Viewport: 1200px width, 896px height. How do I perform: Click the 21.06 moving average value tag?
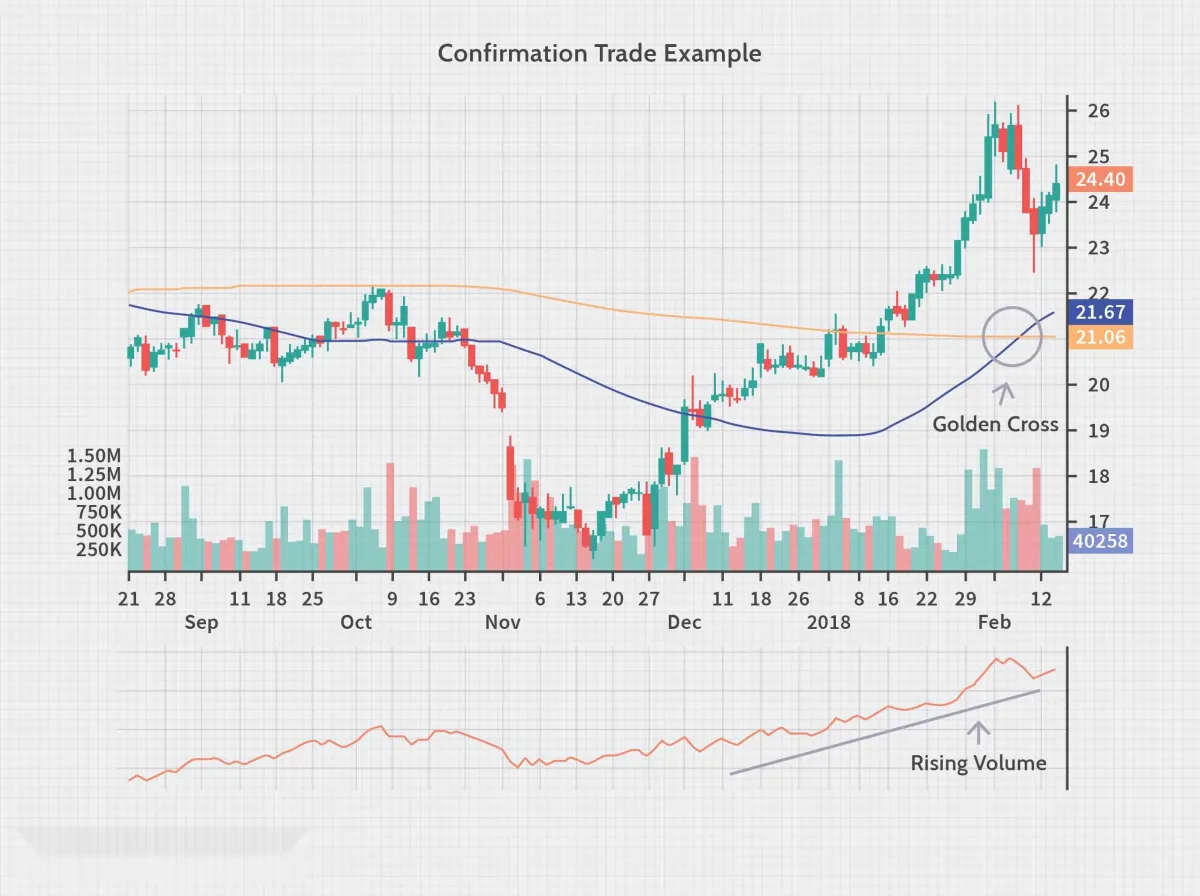1099,338
